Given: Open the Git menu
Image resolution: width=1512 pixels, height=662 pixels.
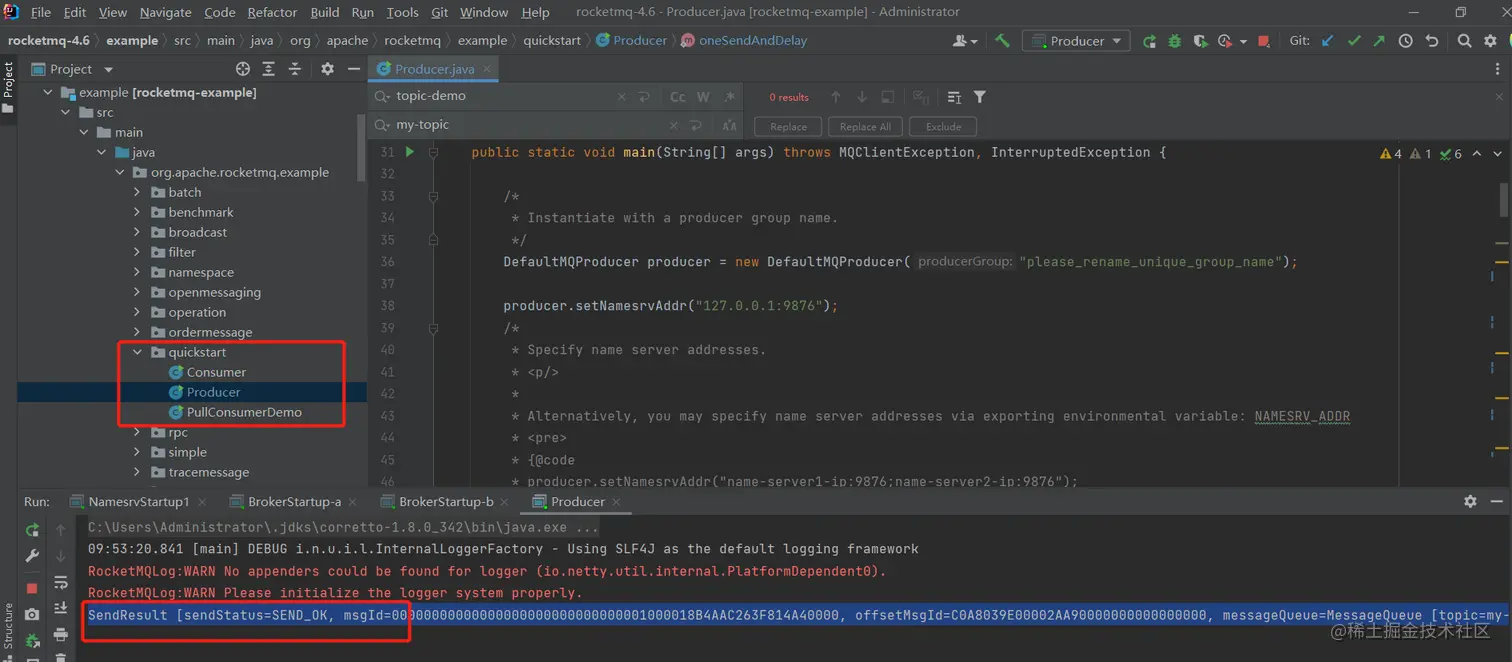Looking at the screenshot, I should point(439,12).
